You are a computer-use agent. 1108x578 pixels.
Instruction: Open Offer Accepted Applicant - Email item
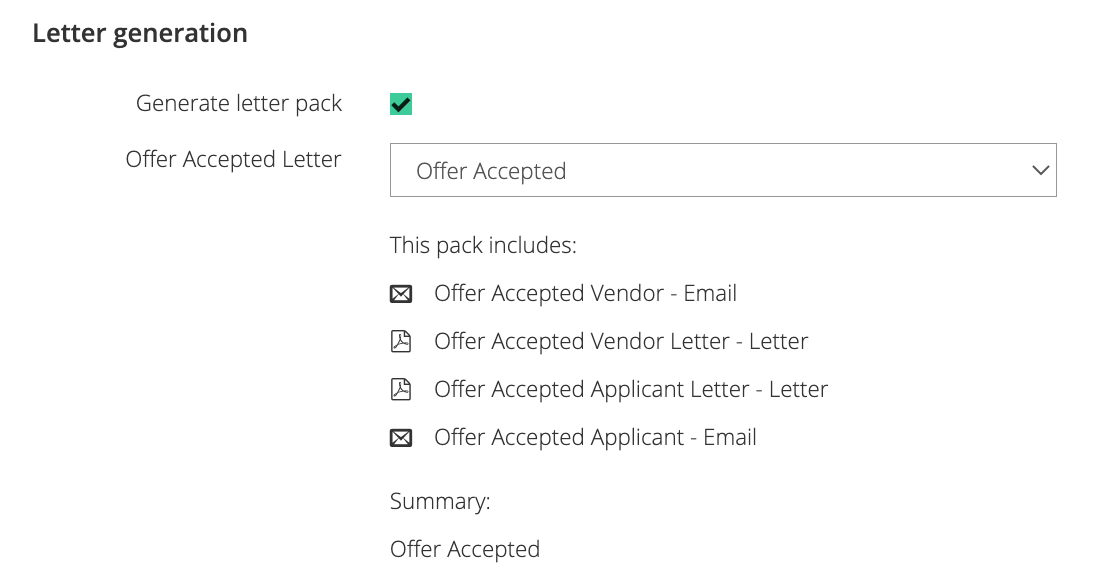point(595,437)
